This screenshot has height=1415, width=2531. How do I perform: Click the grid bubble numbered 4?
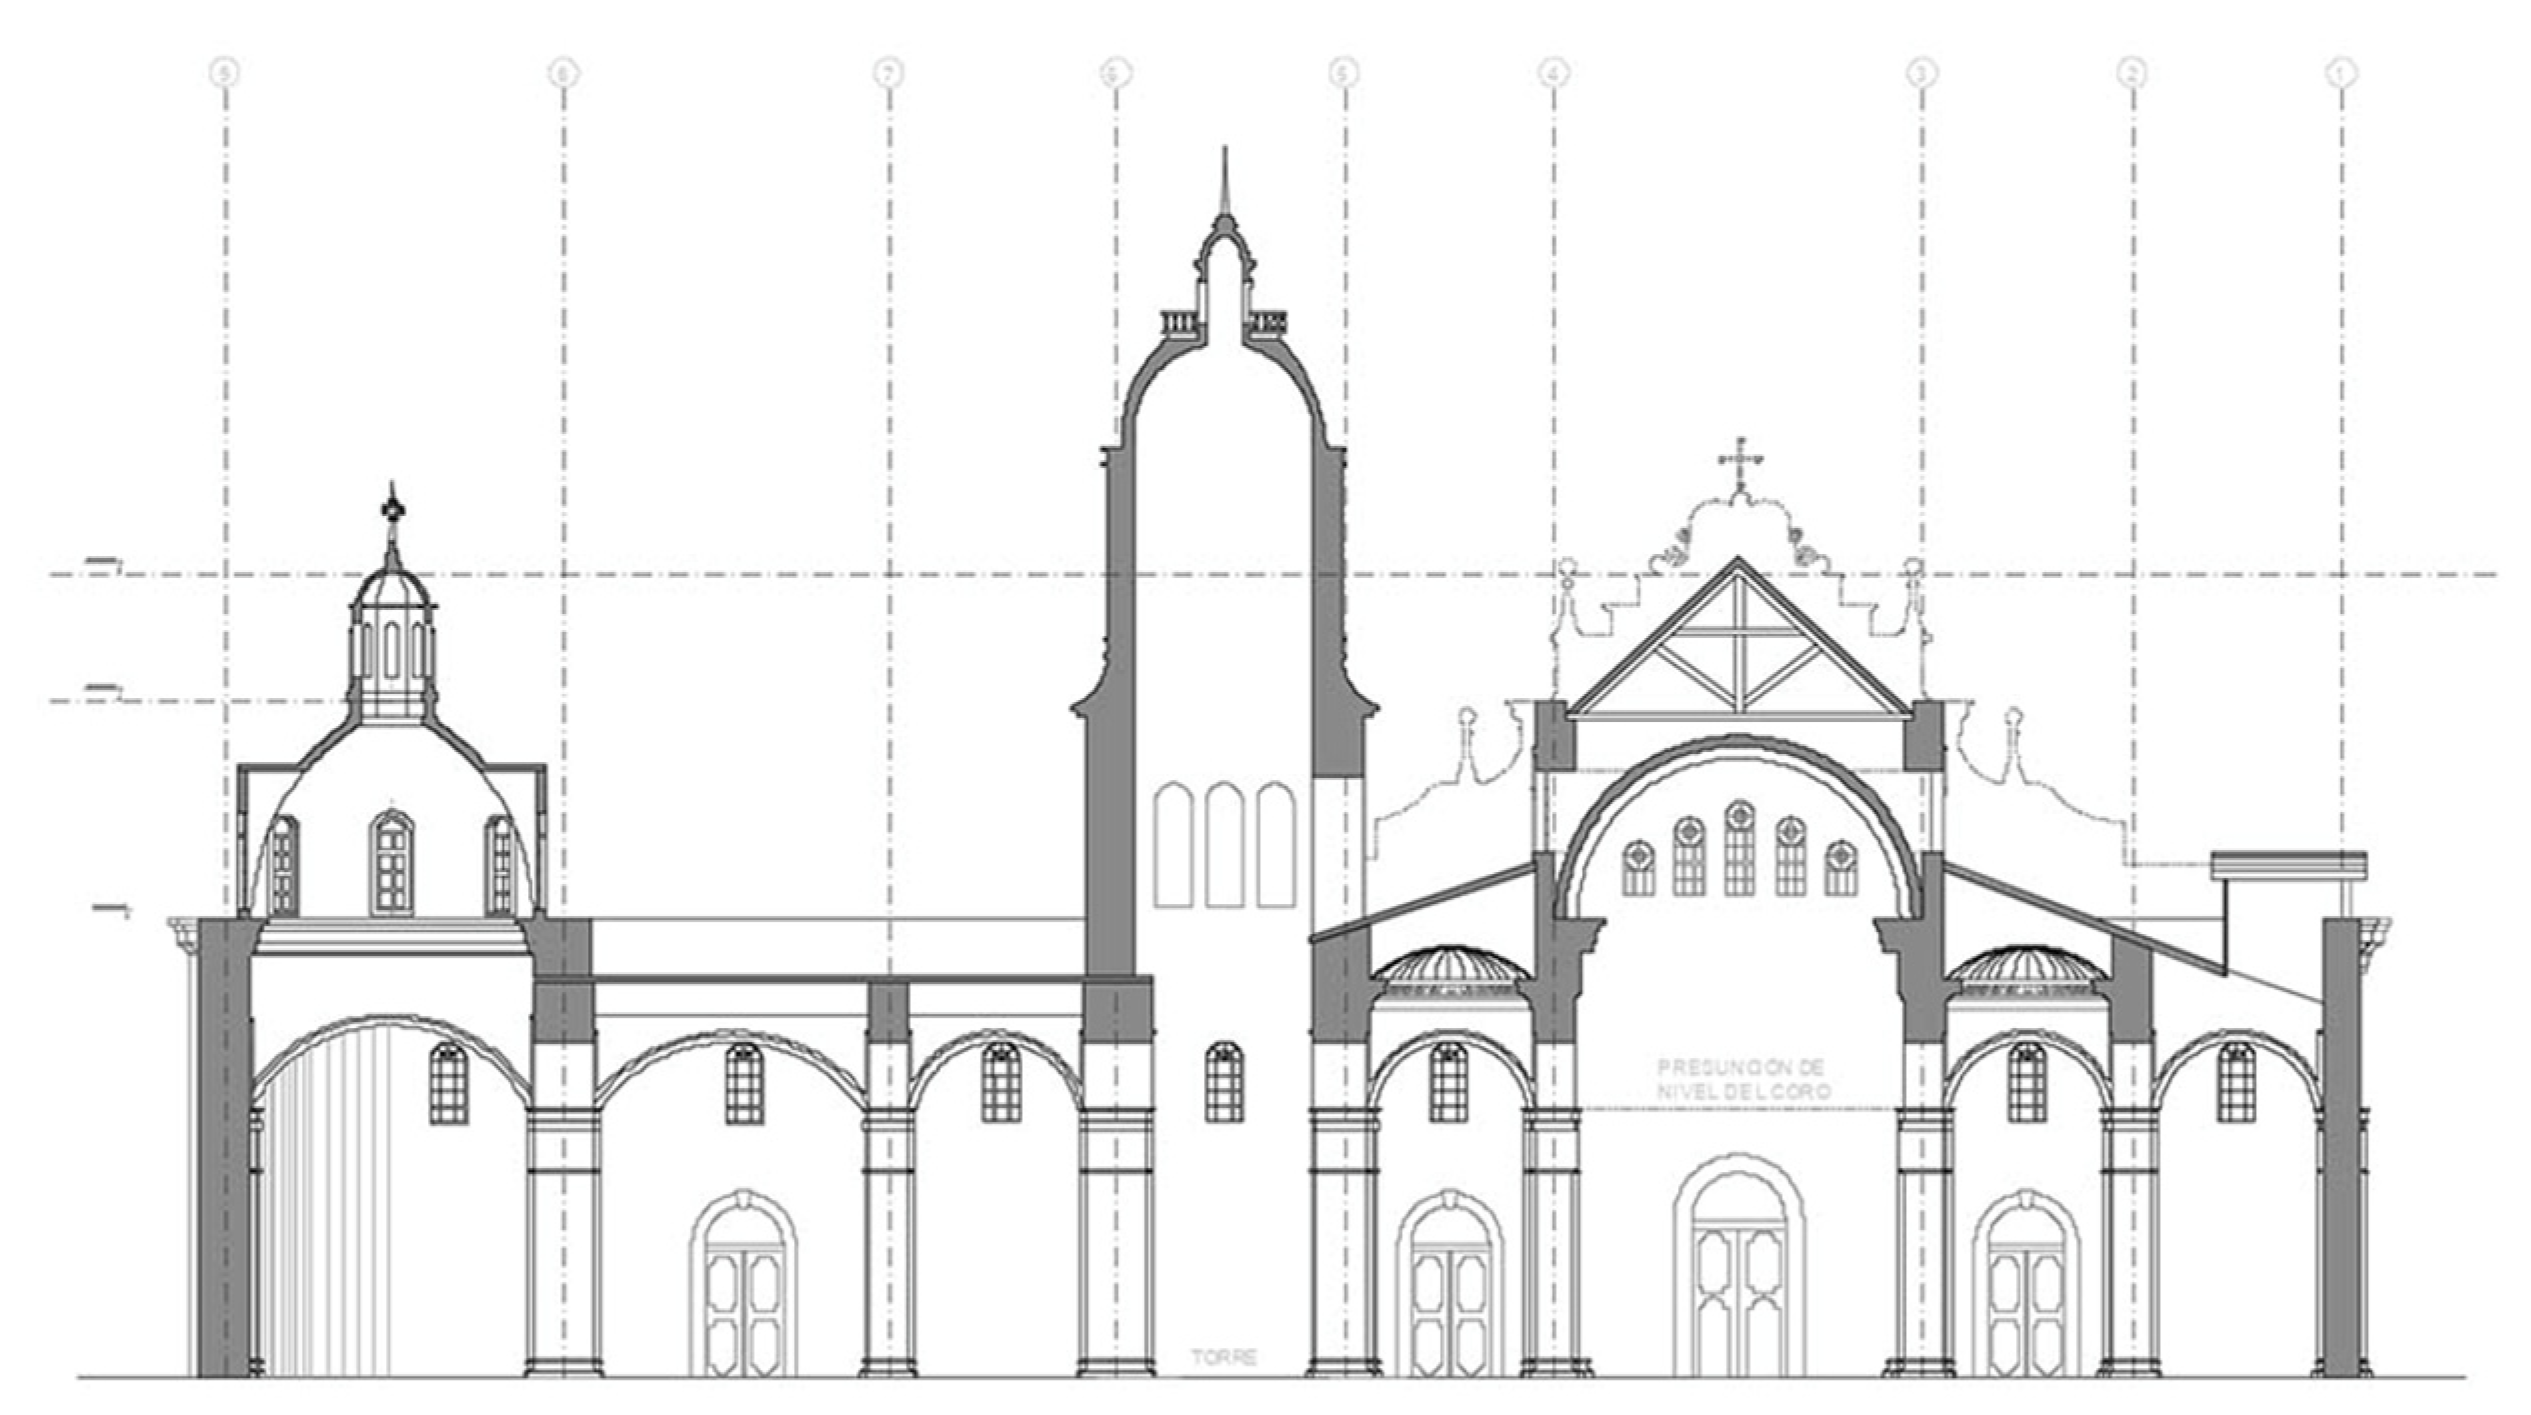coord(1553,73)
